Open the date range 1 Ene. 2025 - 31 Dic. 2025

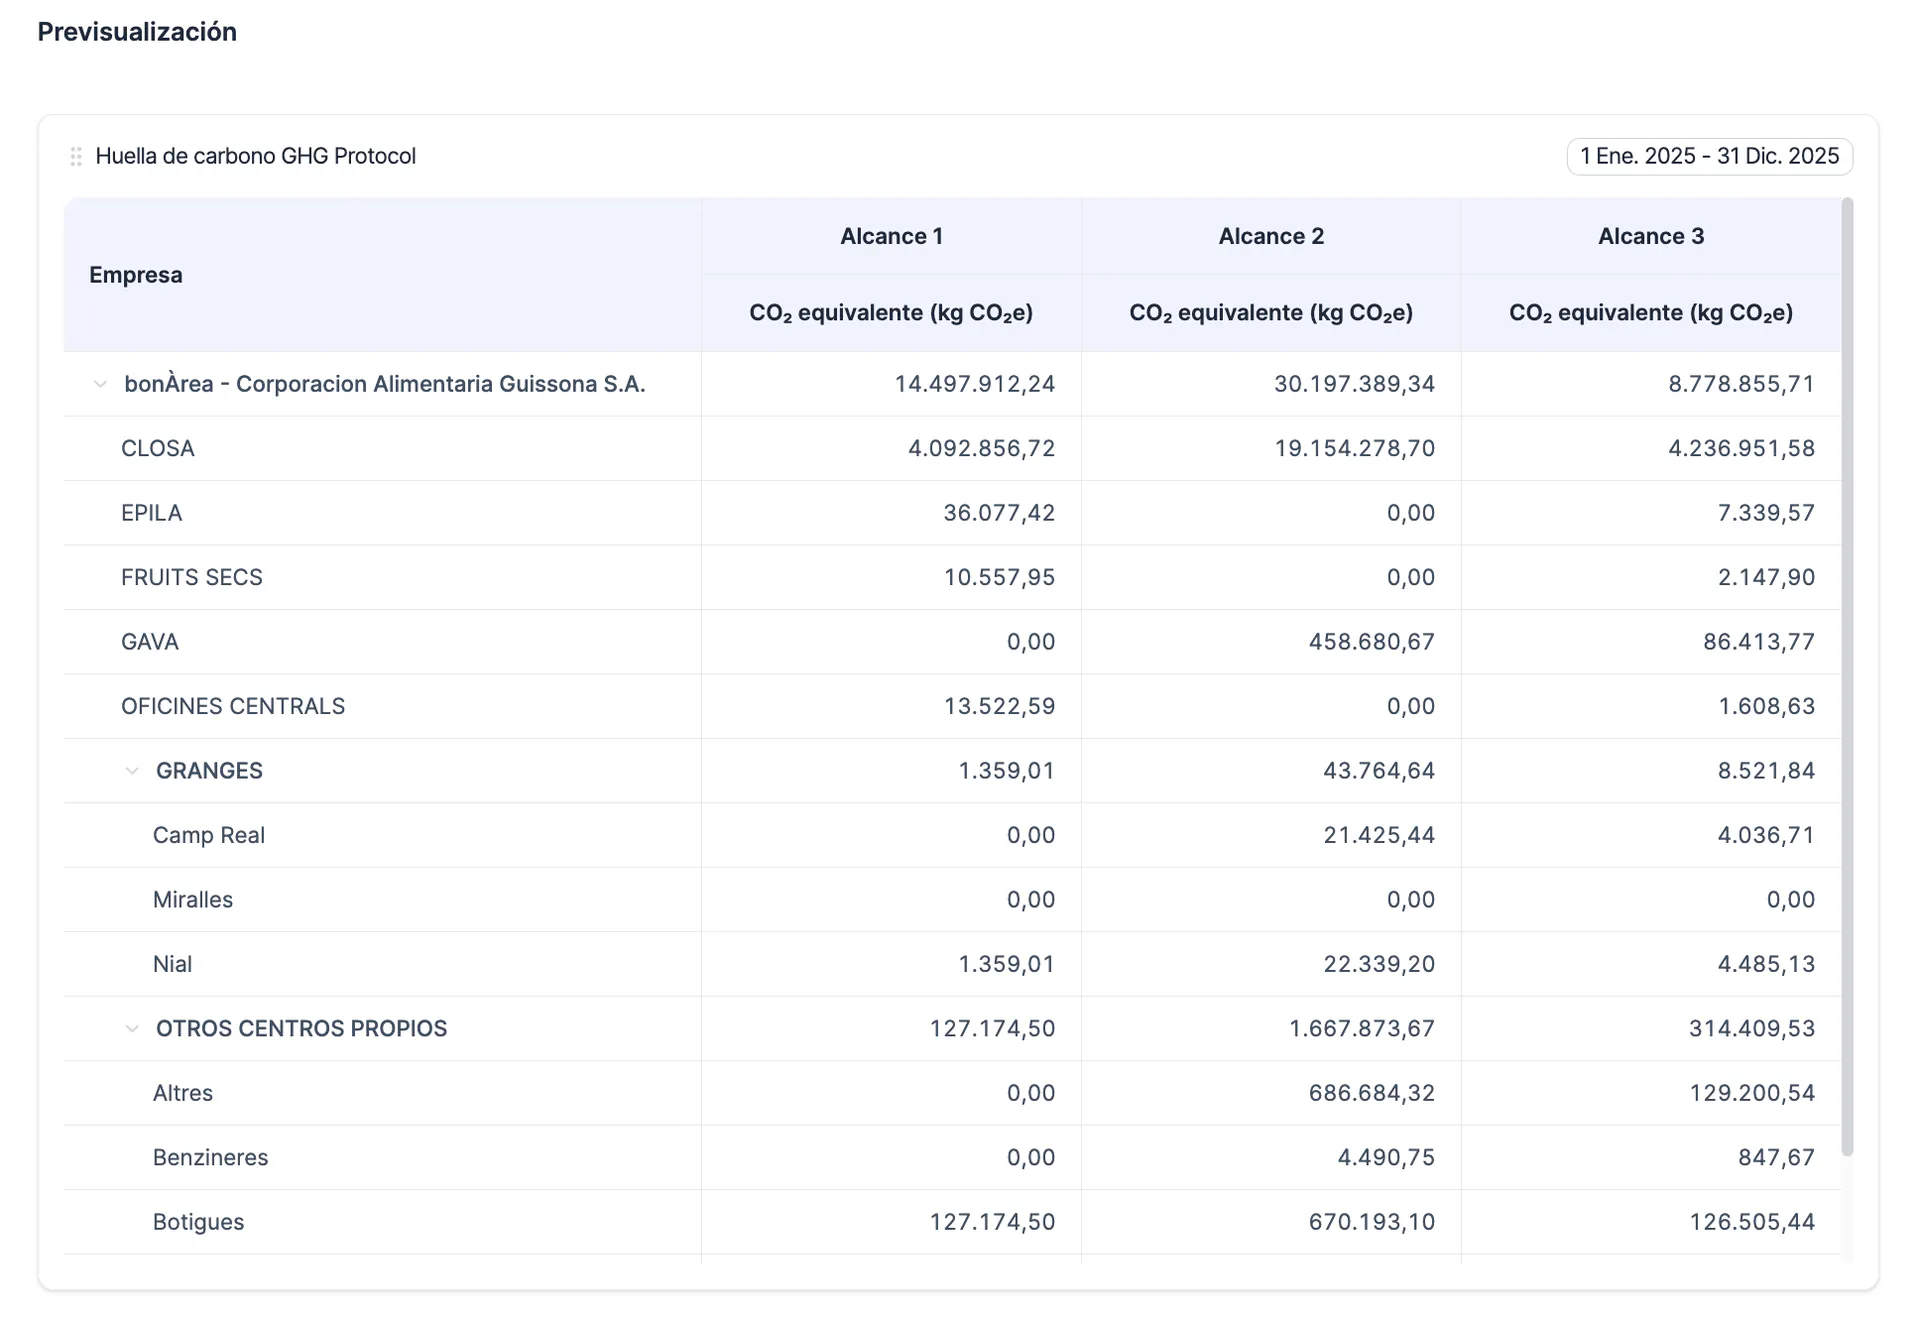pyautogui.click(x=1709, y=157)
